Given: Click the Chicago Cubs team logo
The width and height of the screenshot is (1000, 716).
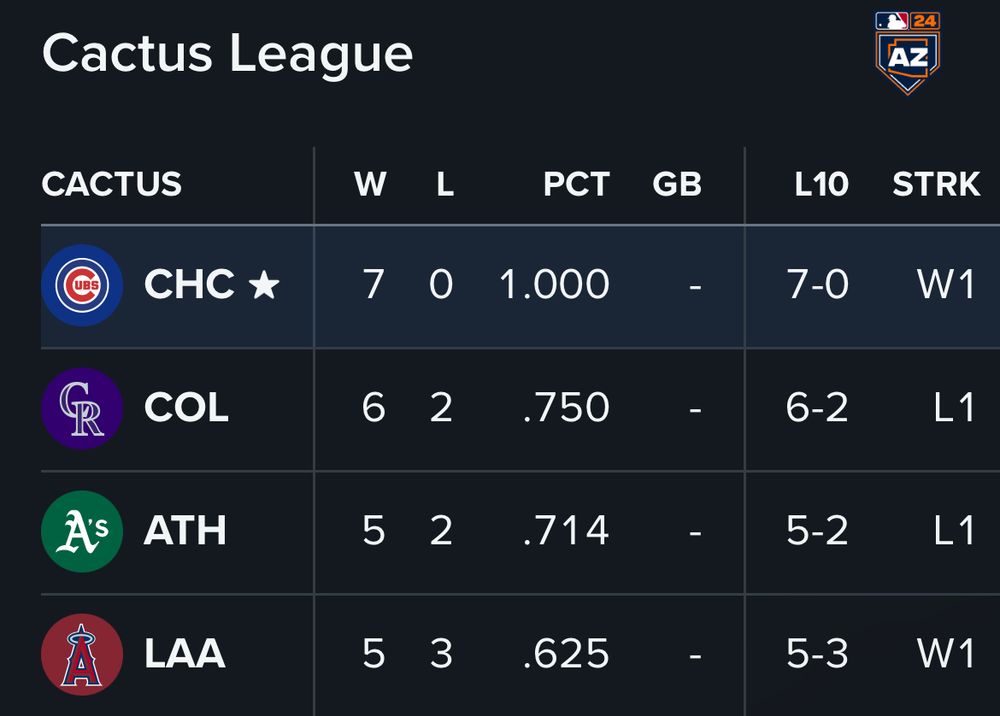Looking at the screenshot, I should [x=82, y=285].
